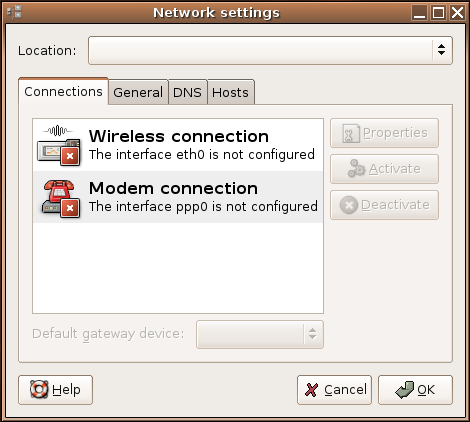
Task: Switch to the DNS tab
Action: [x=187, y=92]
